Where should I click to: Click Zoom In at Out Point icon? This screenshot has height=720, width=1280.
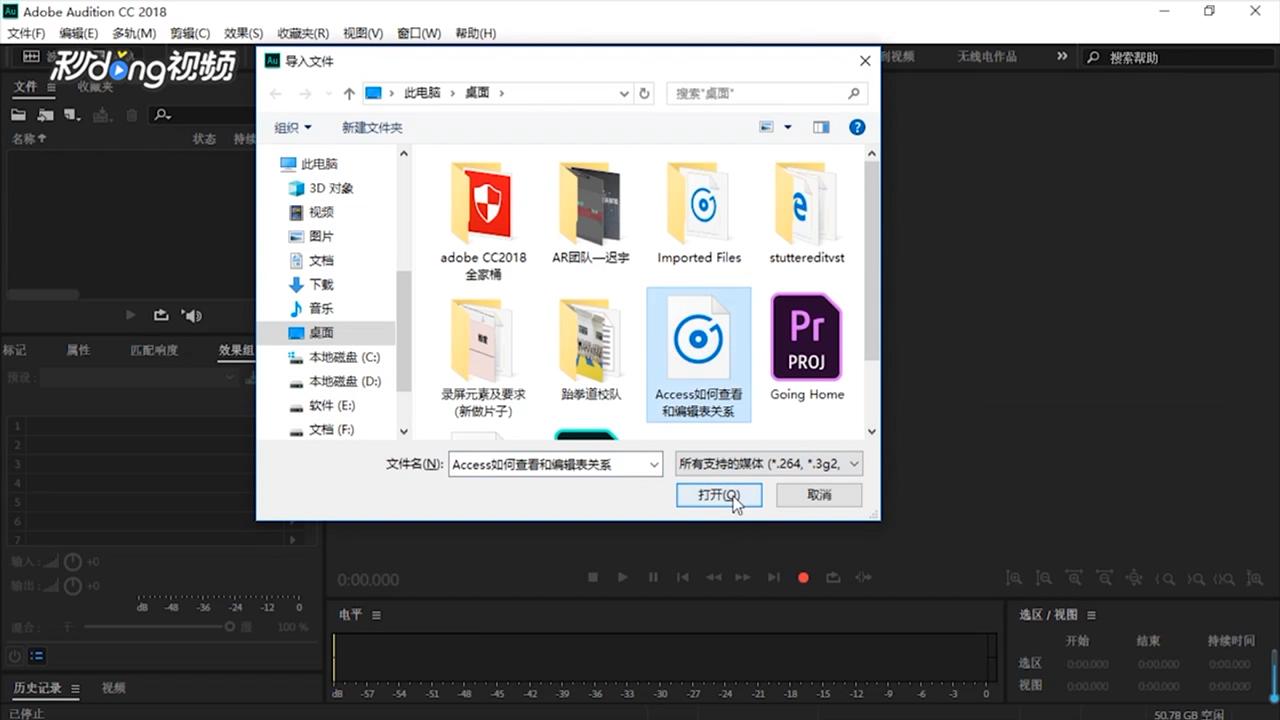(x=1195, y=578)
